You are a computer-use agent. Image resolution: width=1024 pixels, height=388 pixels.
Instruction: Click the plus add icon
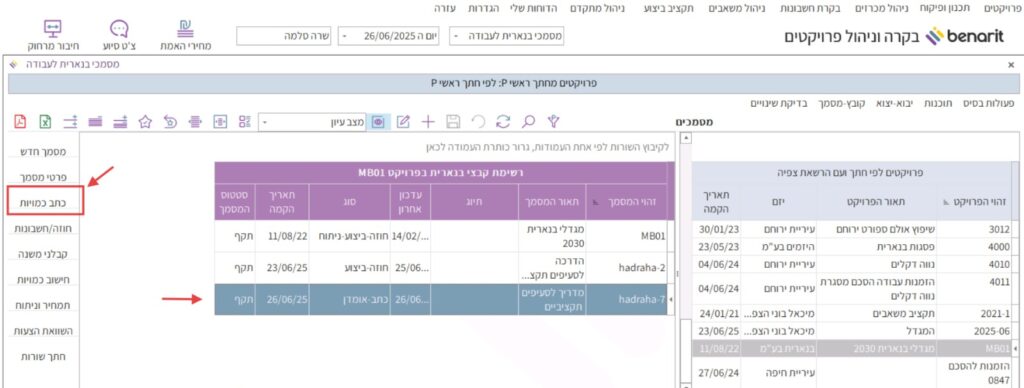(x=428, y=121)
